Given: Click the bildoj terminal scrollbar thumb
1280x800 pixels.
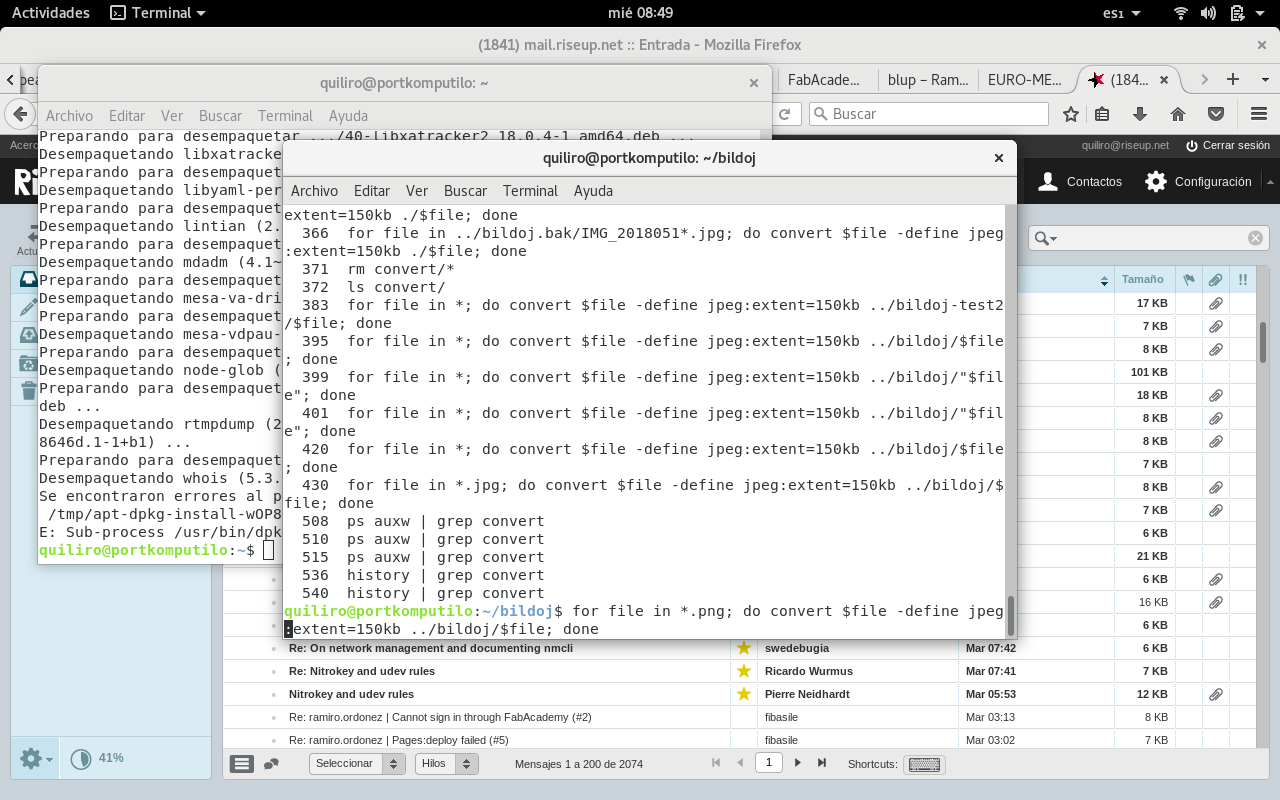Looking at the screenshot, I should (x=1010, y=615).
